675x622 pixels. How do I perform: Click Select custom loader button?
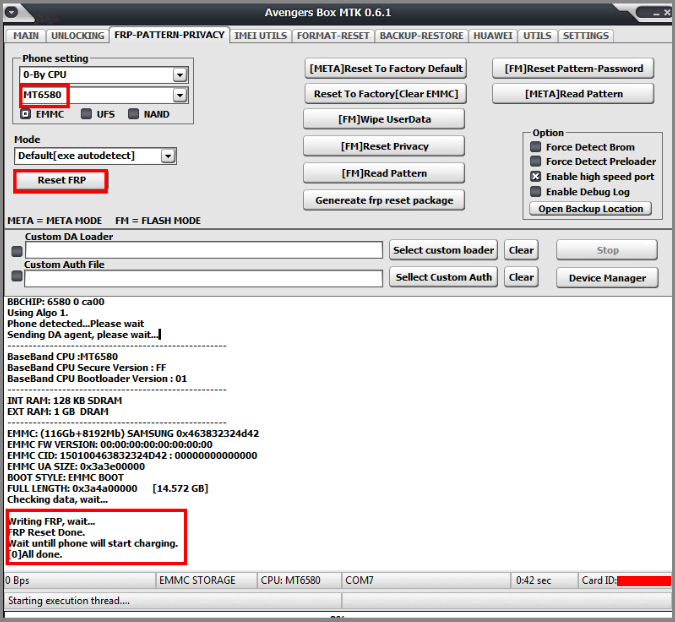(x=443, y=250)
